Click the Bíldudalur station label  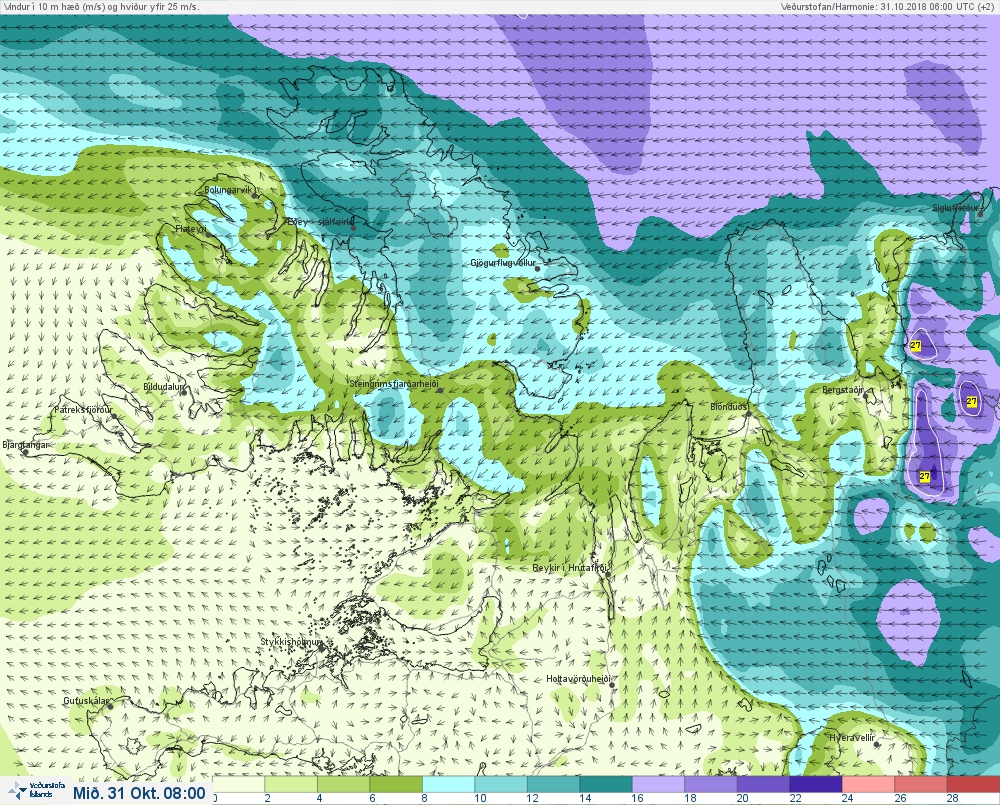pyautogui.click(x=163, y=387)
